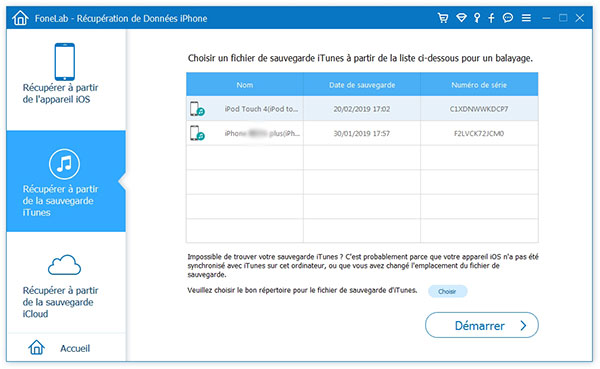
Task: Open the shopping cart icon
Action: tap(443, 18)
